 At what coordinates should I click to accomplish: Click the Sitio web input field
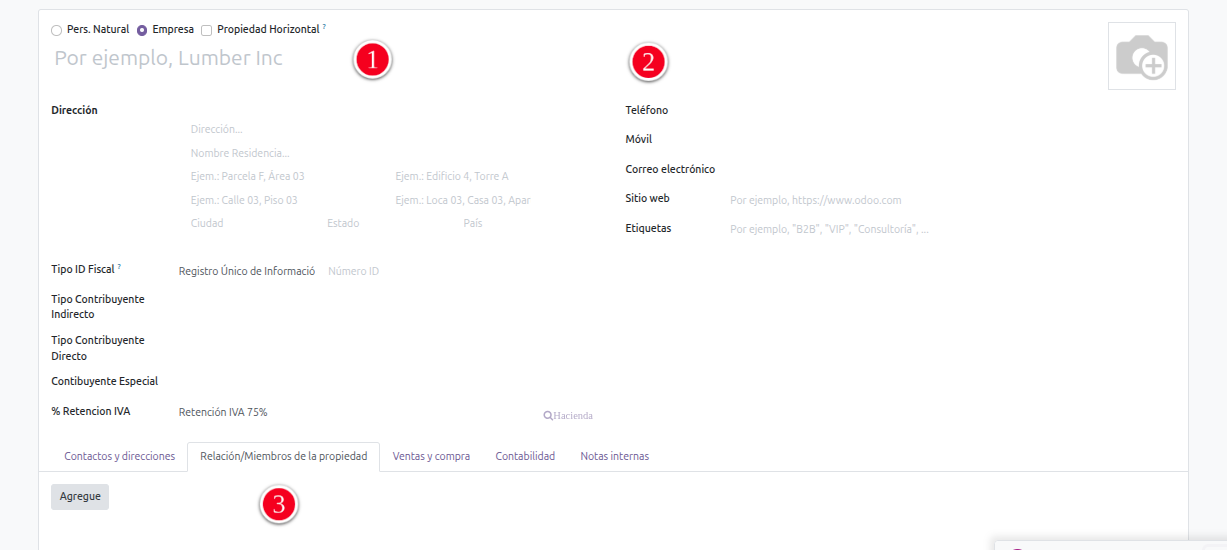(900, 200)
